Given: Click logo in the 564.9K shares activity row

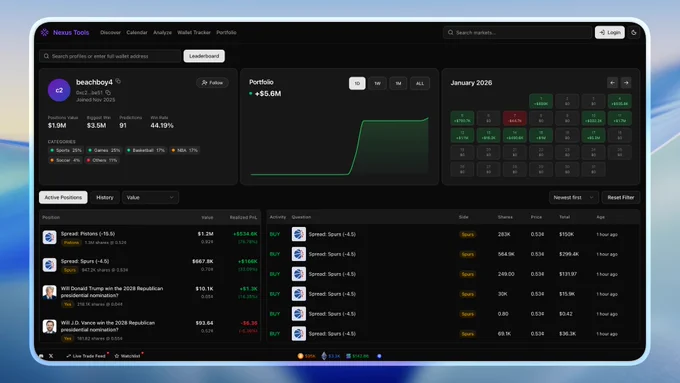Looking at the screenshot, I should [299, 254].
